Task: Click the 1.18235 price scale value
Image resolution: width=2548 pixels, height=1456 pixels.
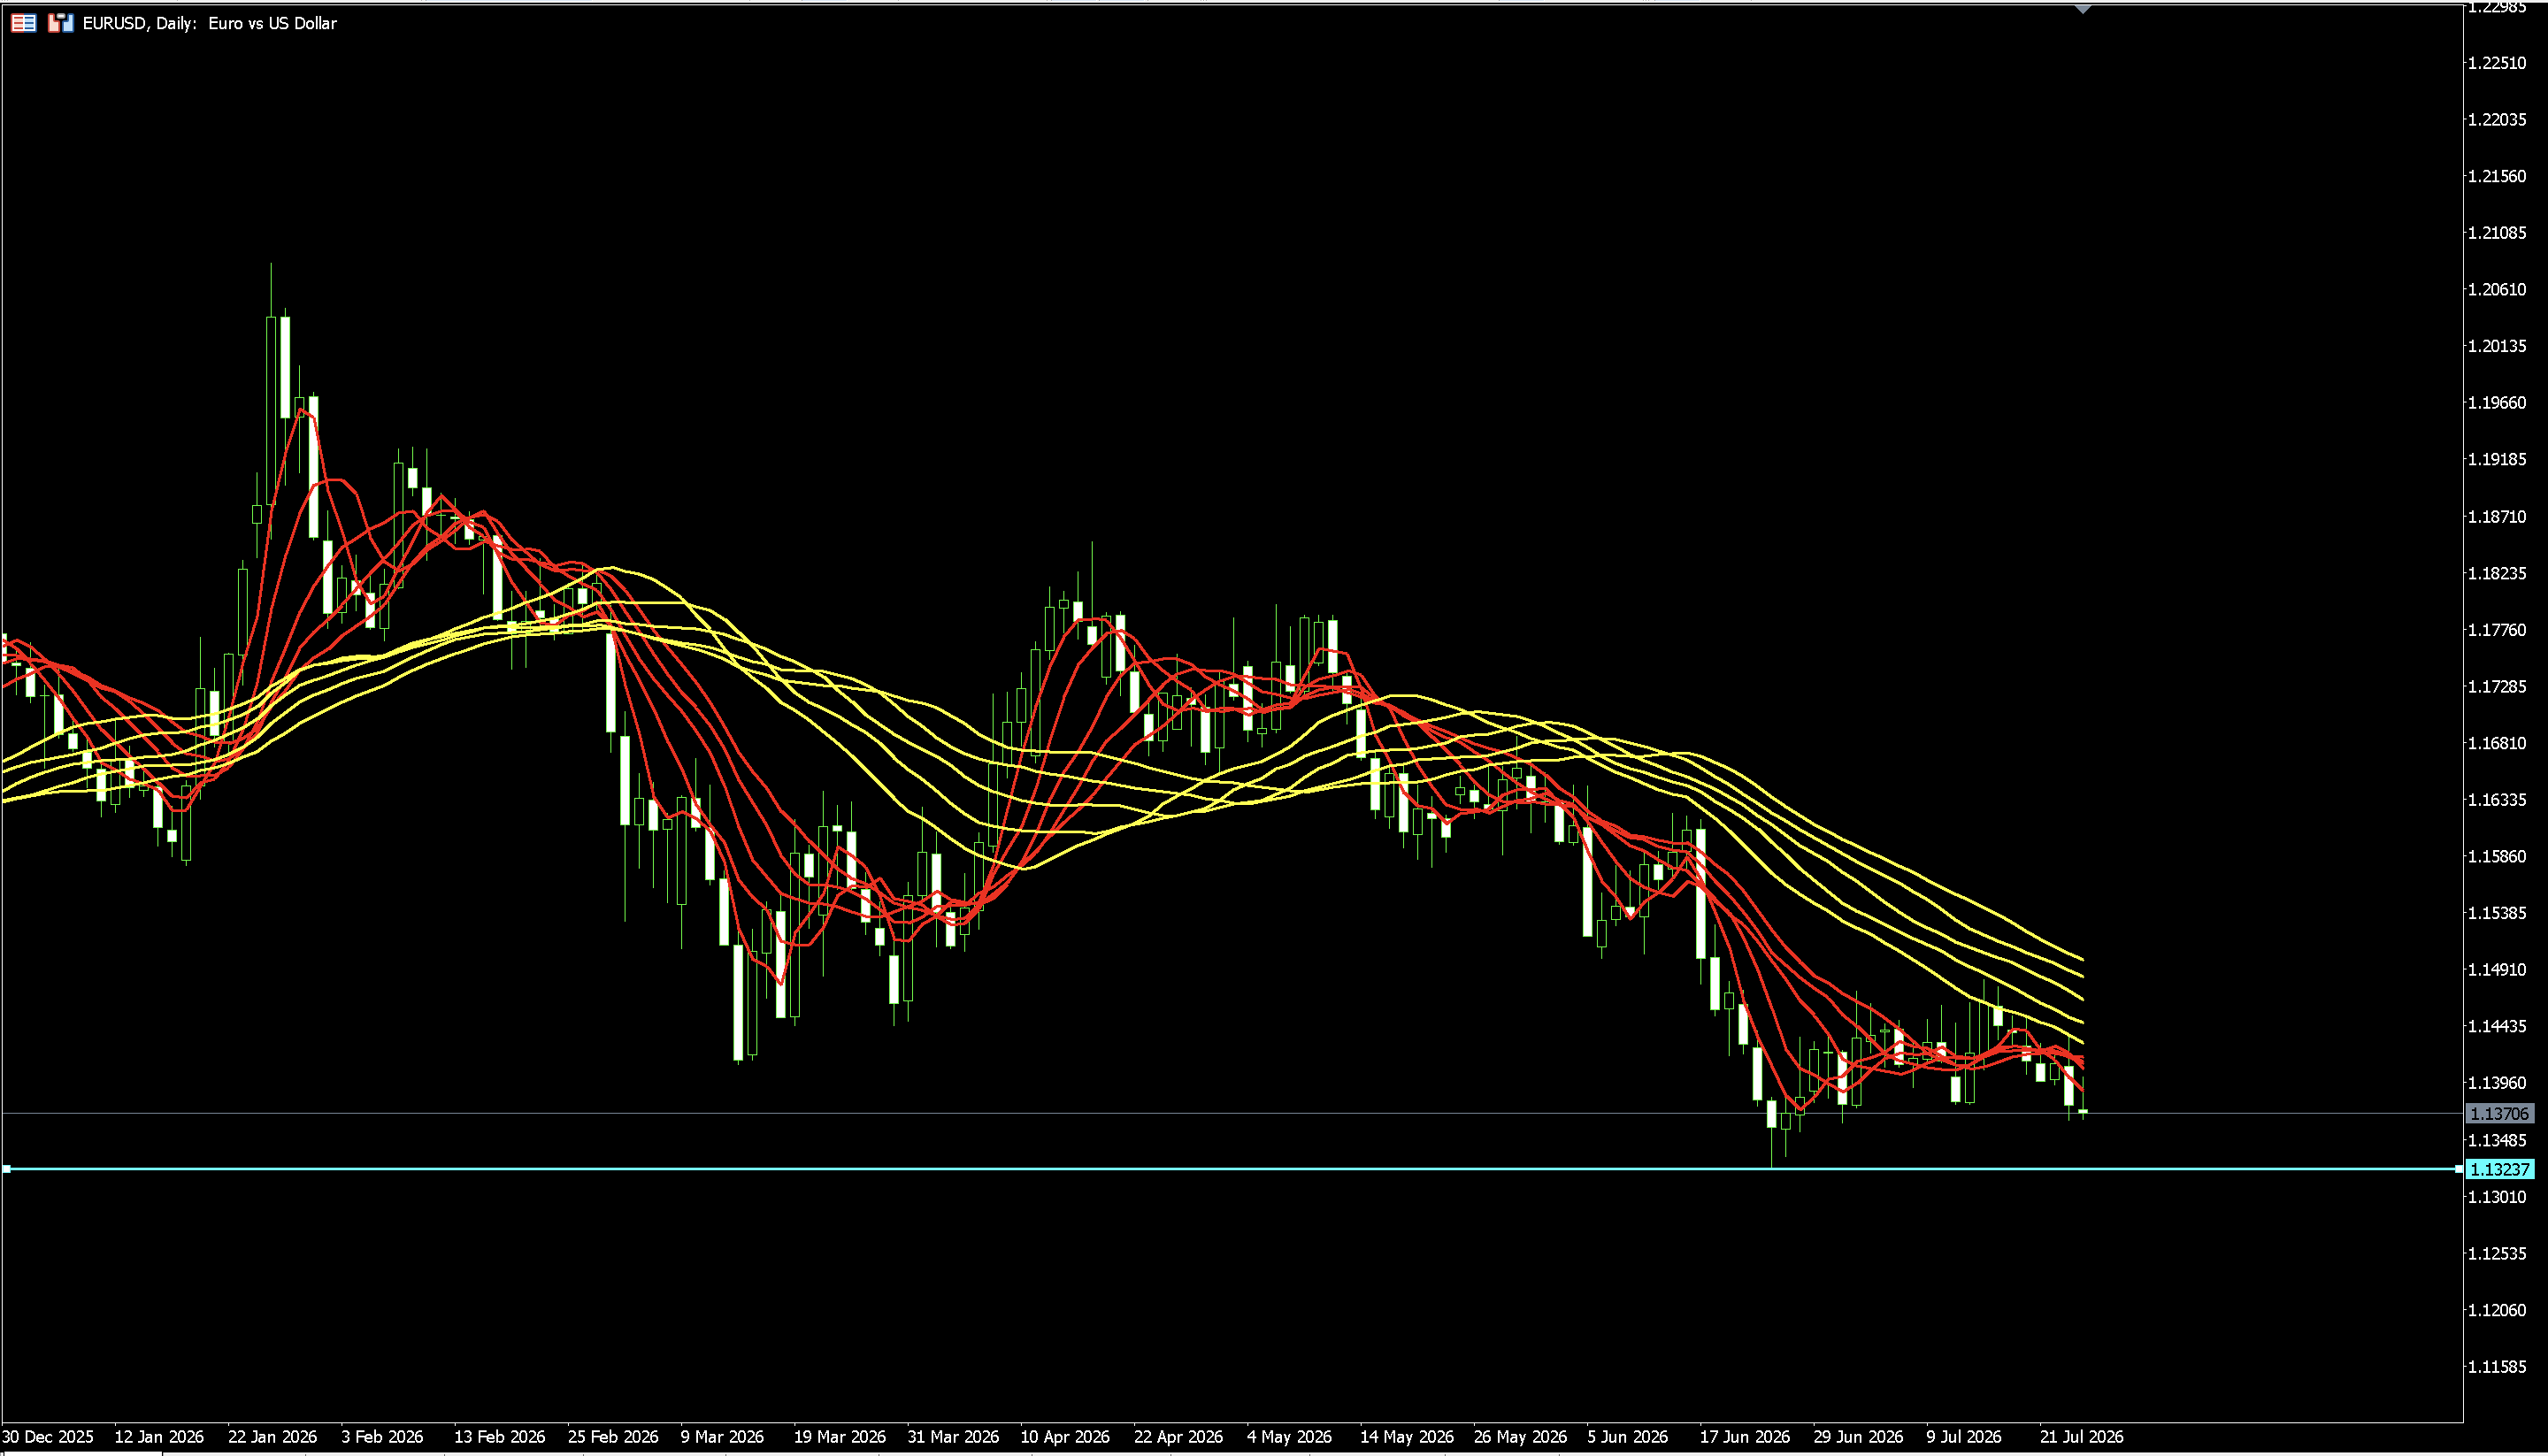Action: [2497, 574]
